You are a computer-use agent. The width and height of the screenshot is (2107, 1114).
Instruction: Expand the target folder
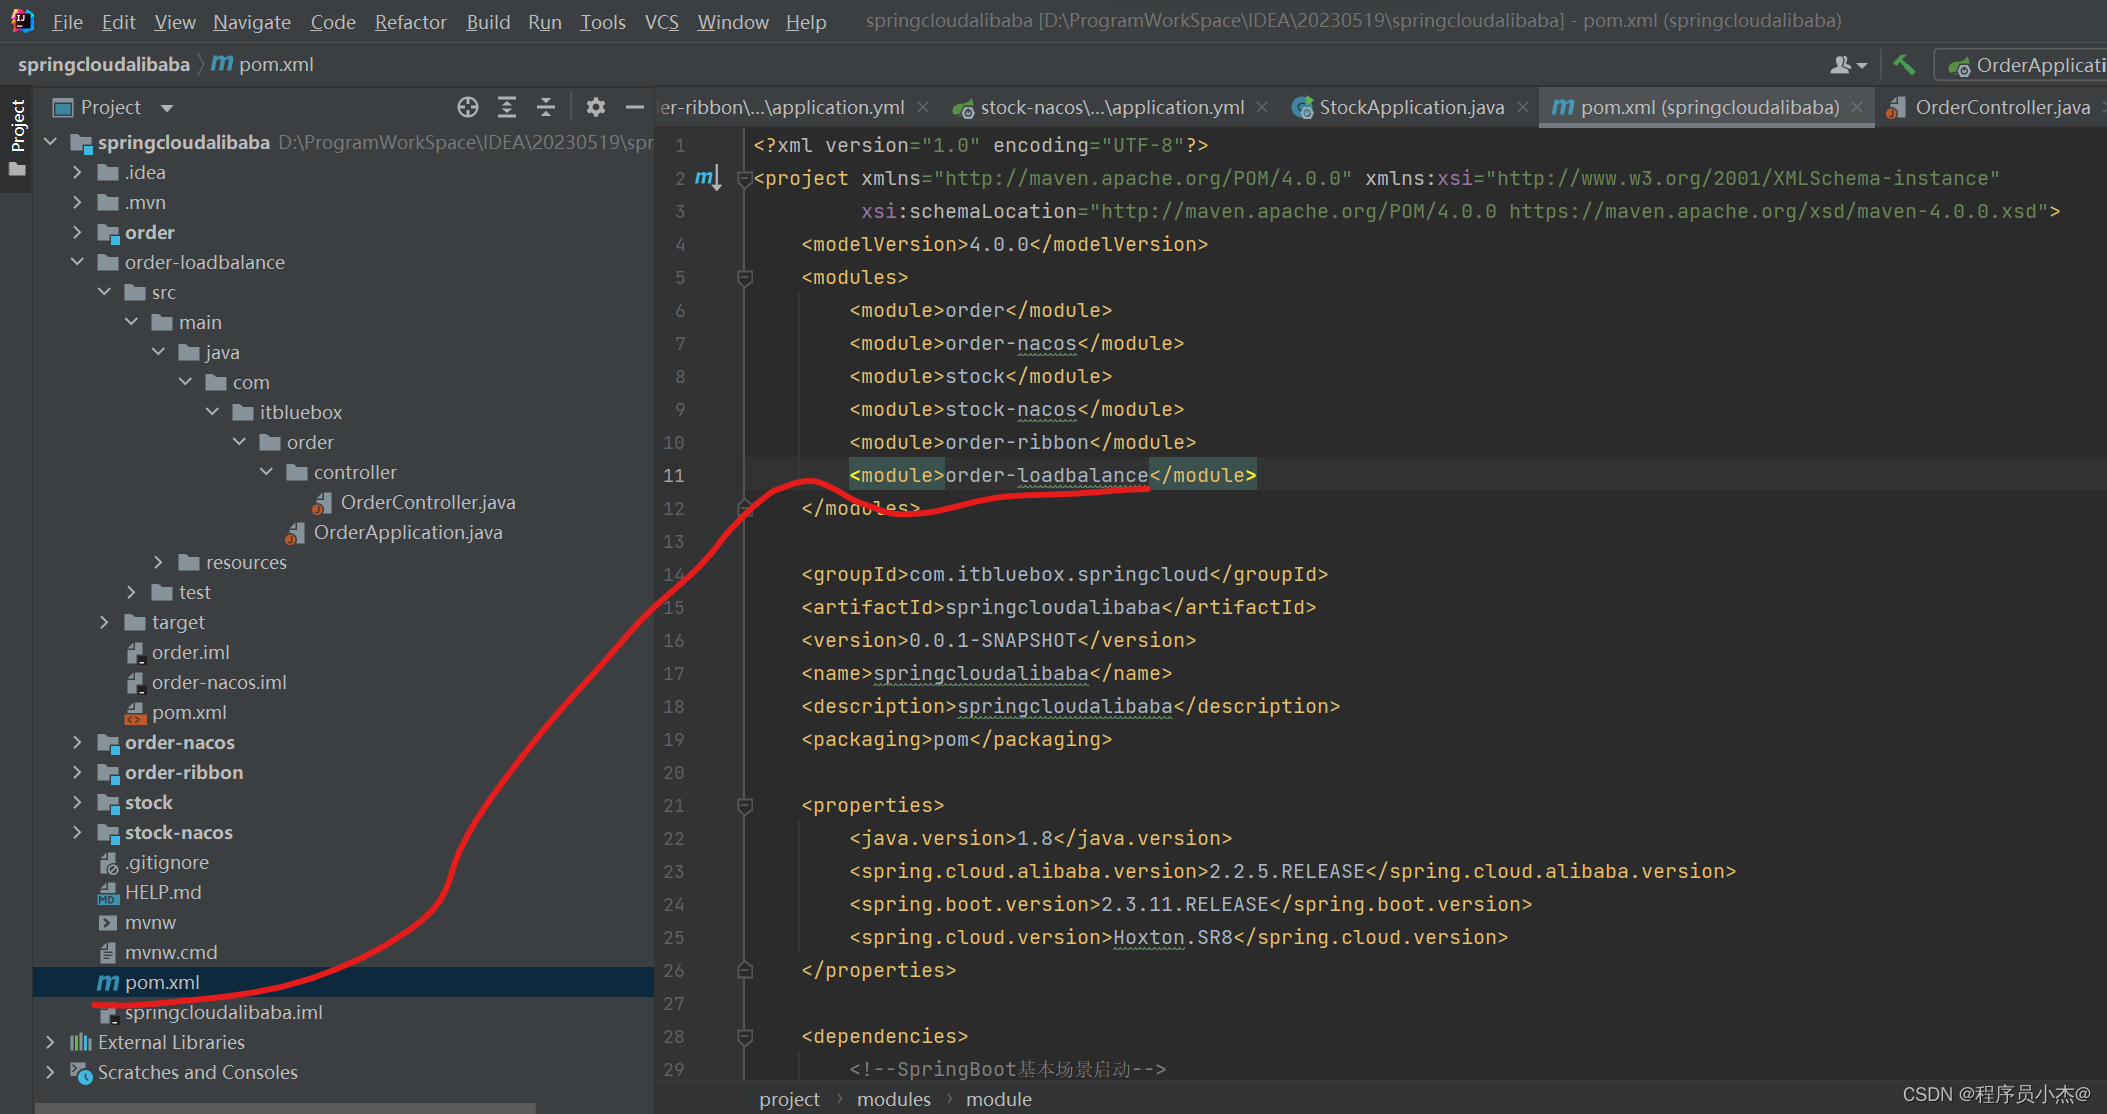pos(104,622)
